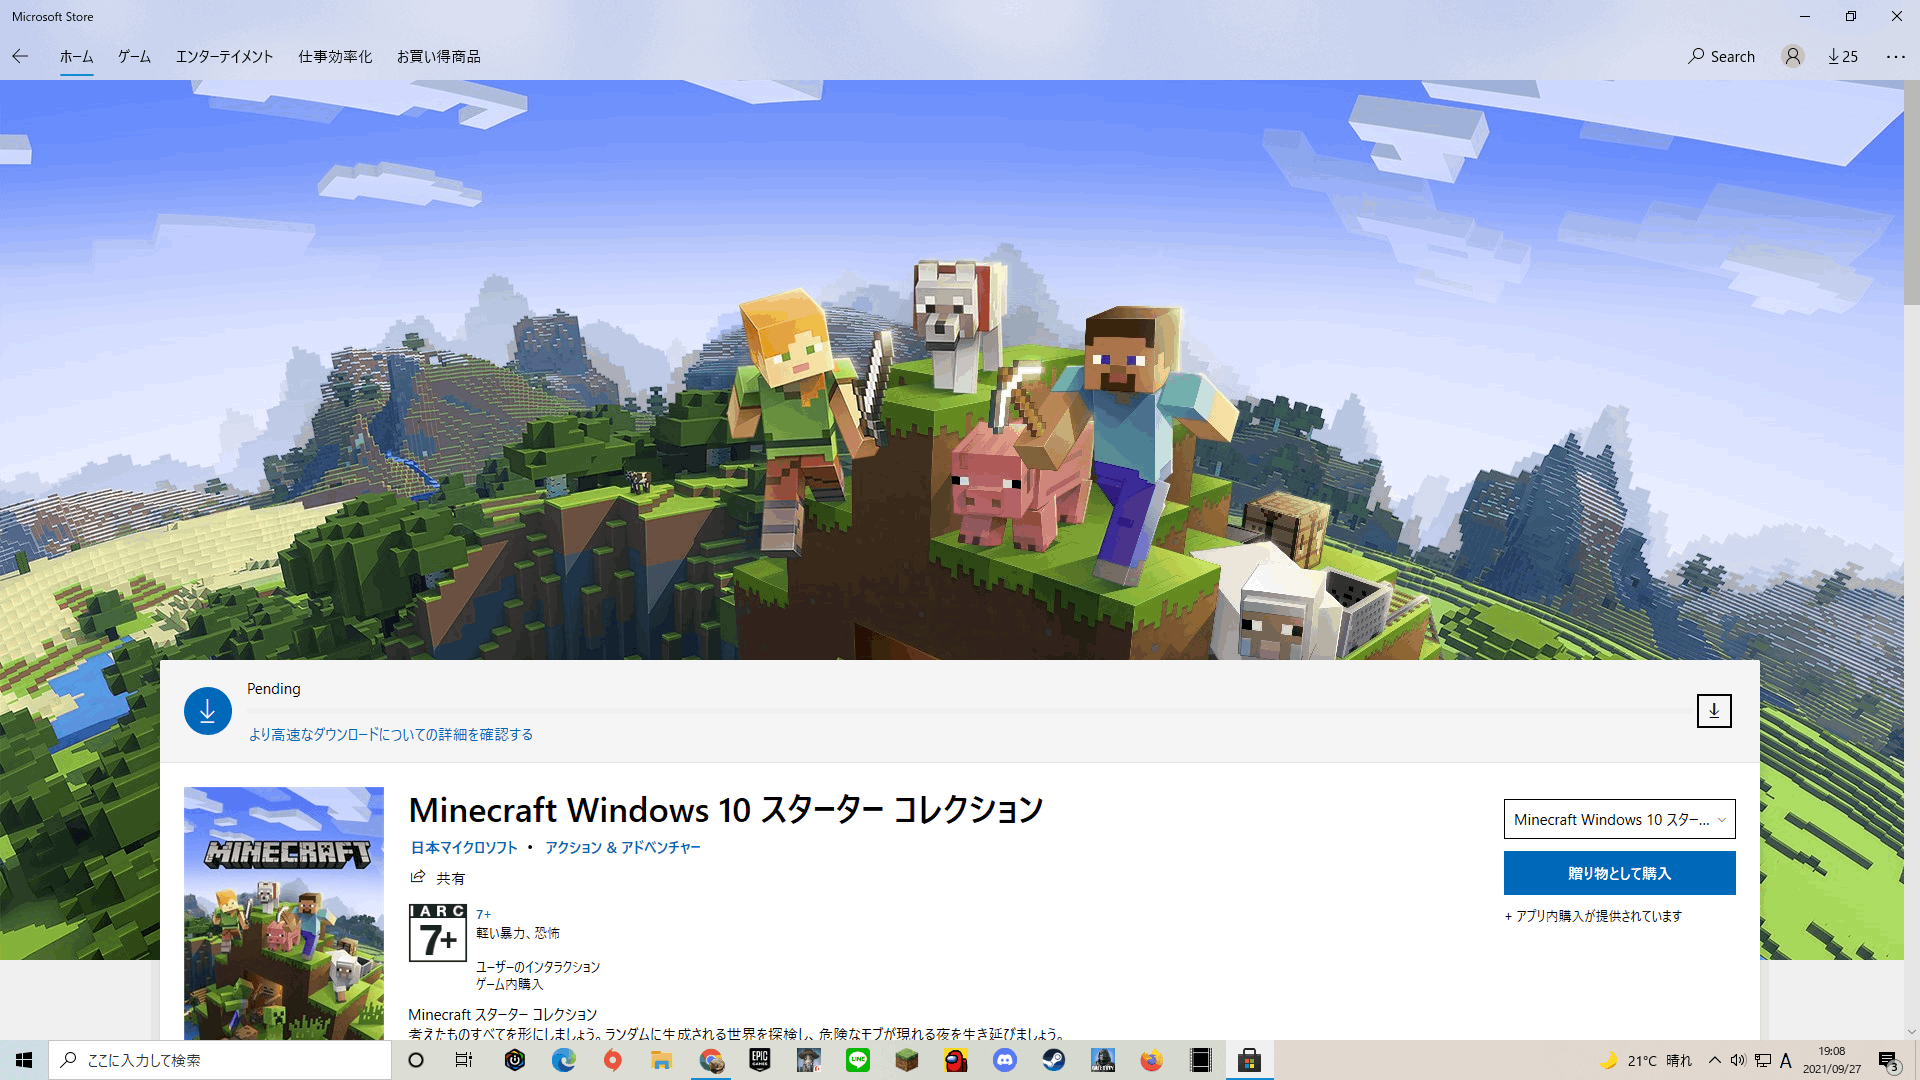Open the account icon menu
1920x1080 pixels.
click(x=1792, y=55)
